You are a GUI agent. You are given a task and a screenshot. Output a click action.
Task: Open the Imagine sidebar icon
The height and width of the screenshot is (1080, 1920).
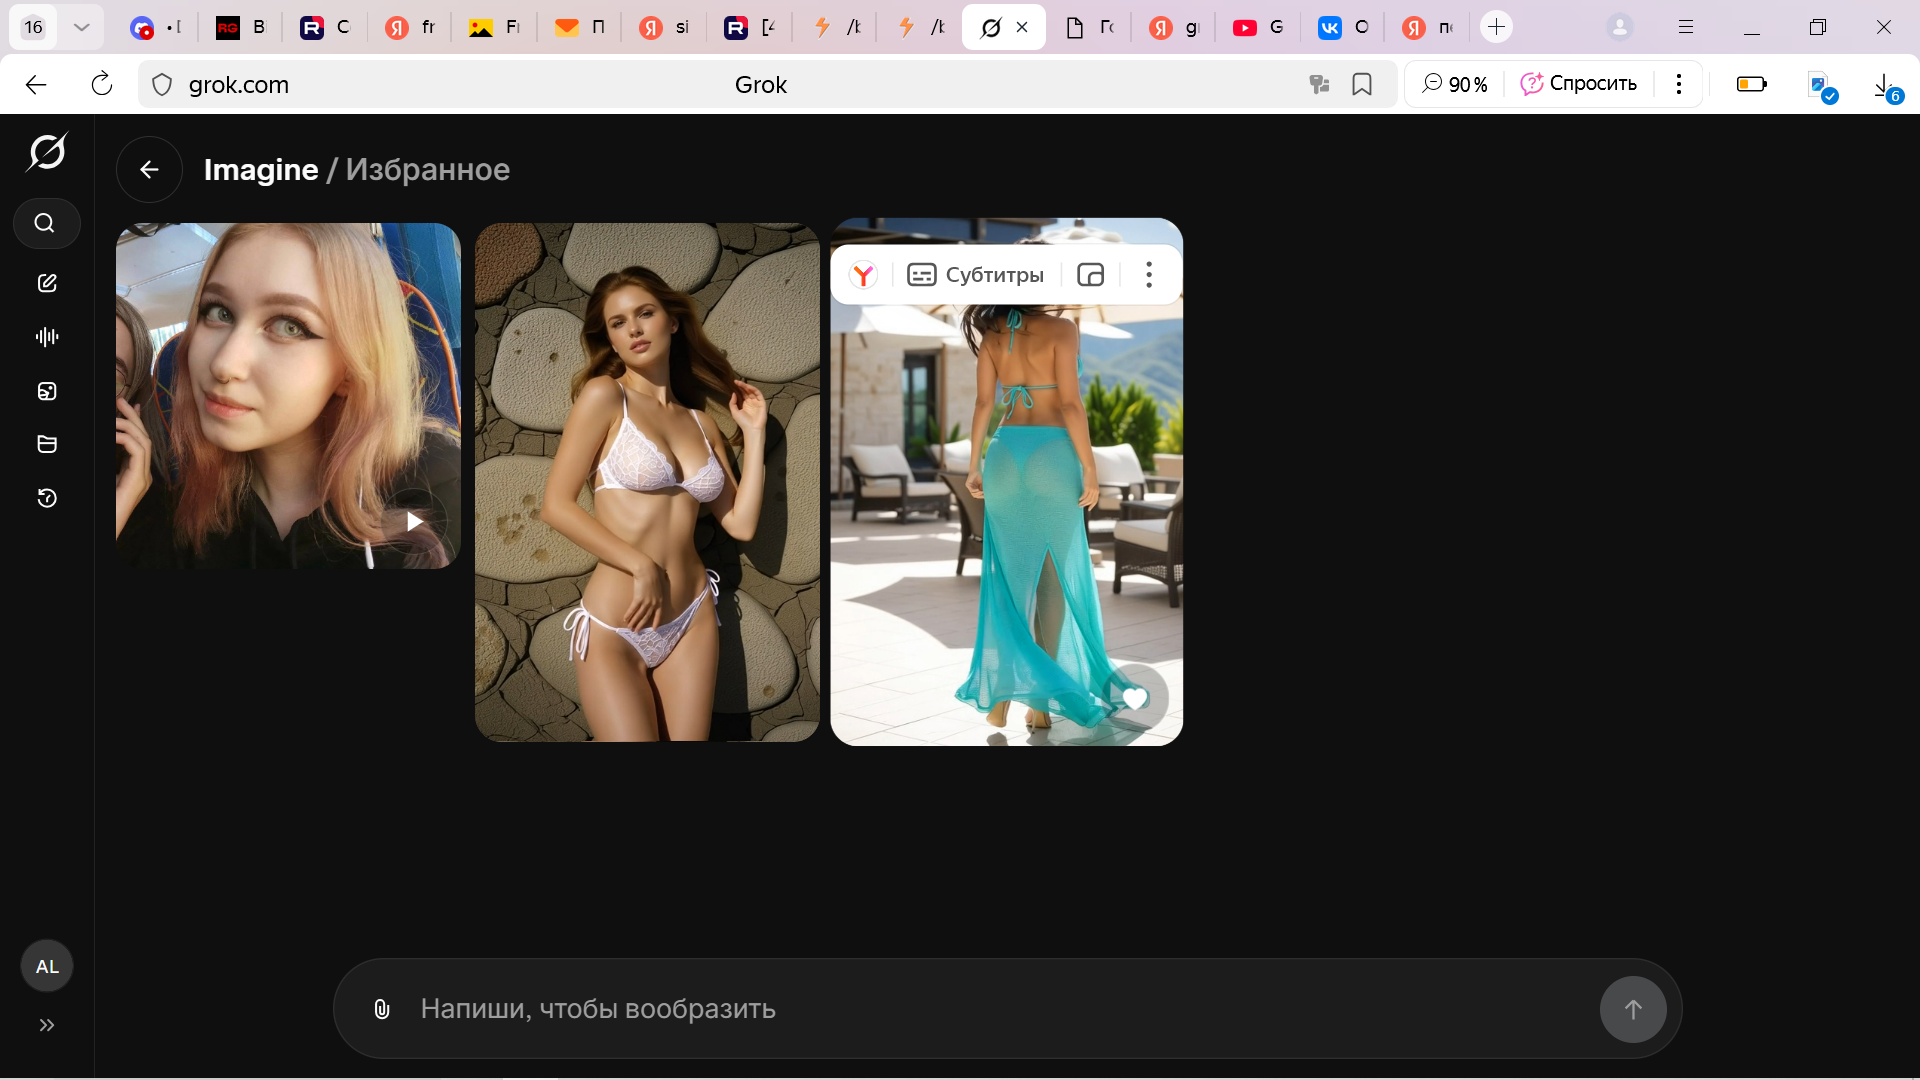coord(47,391)
